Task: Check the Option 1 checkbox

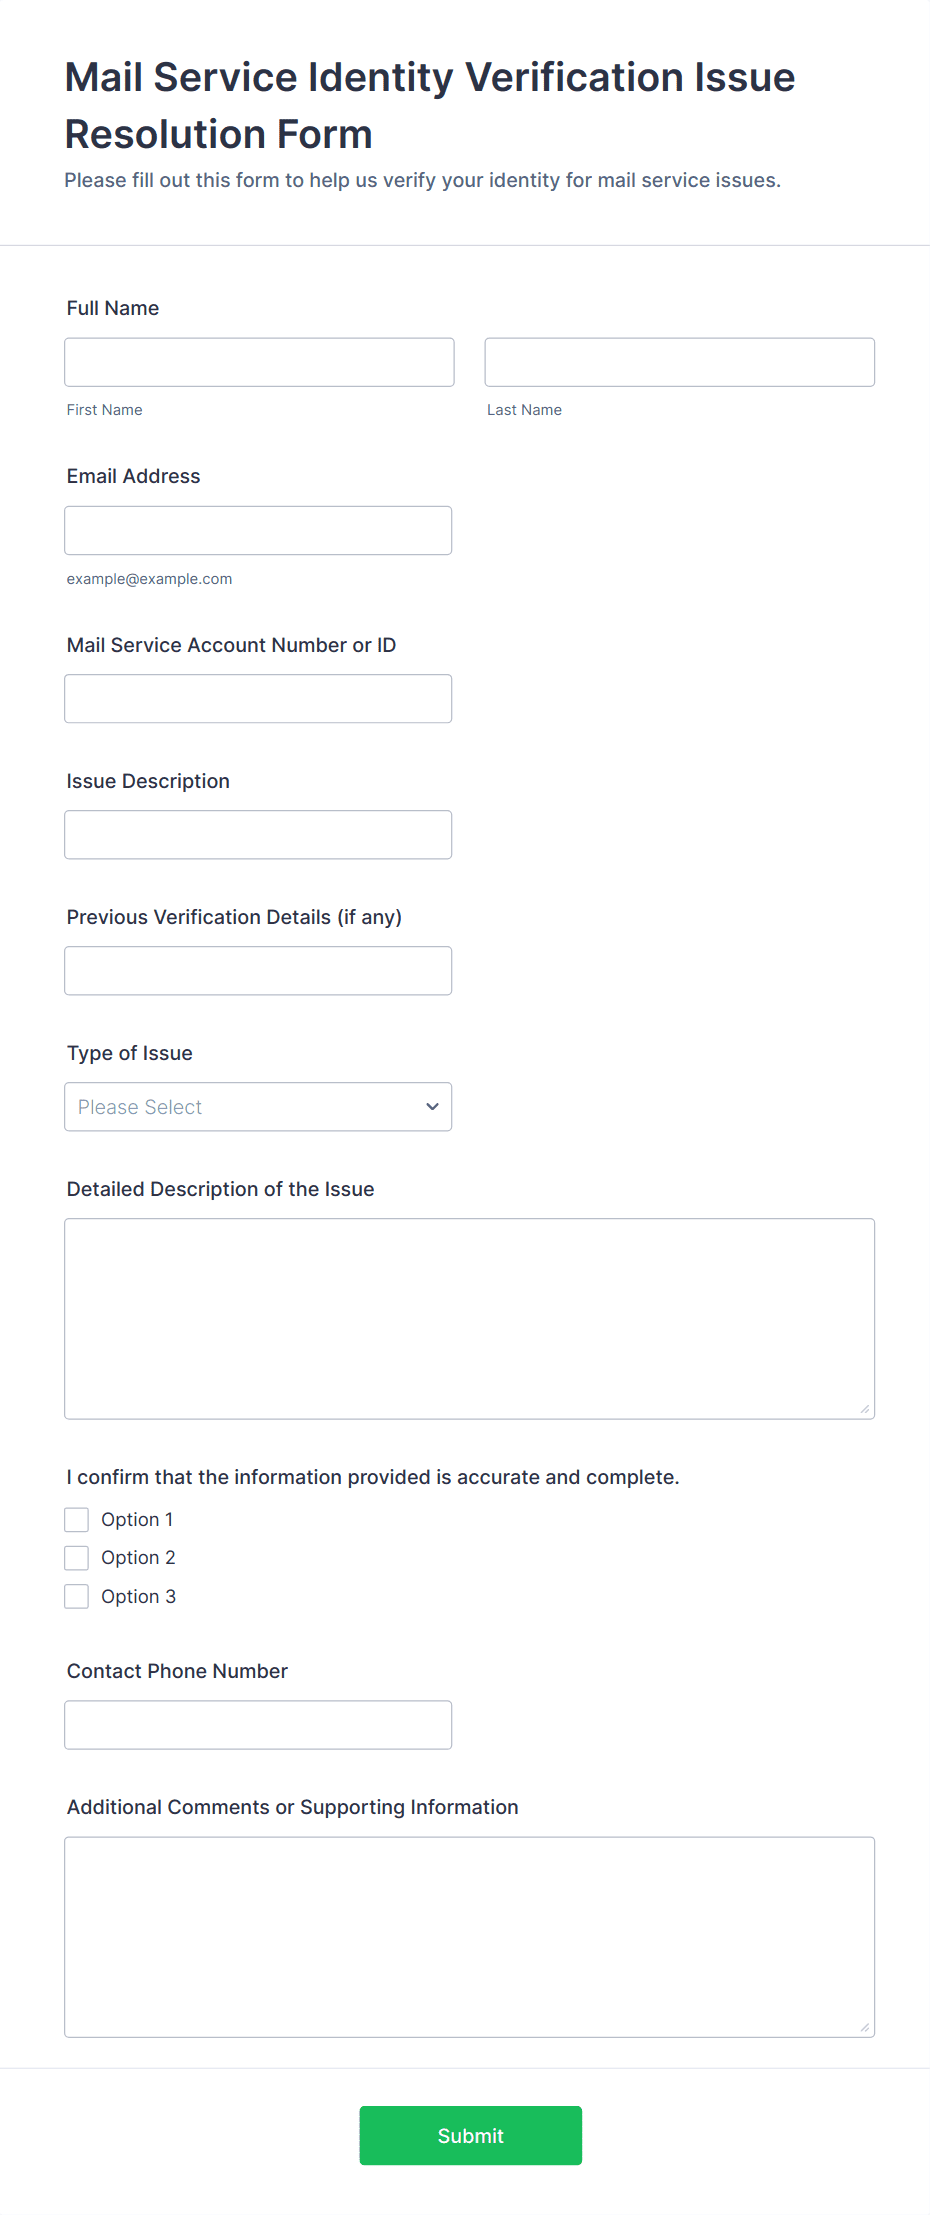Action: click(x=77, y=1519)
